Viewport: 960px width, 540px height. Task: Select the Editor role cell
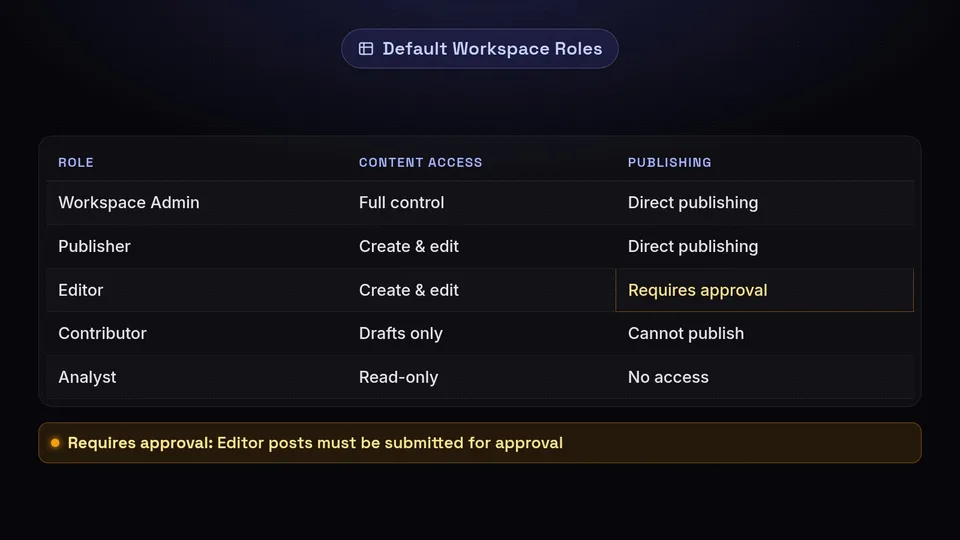pyautogui.click(x=80, y=290)
